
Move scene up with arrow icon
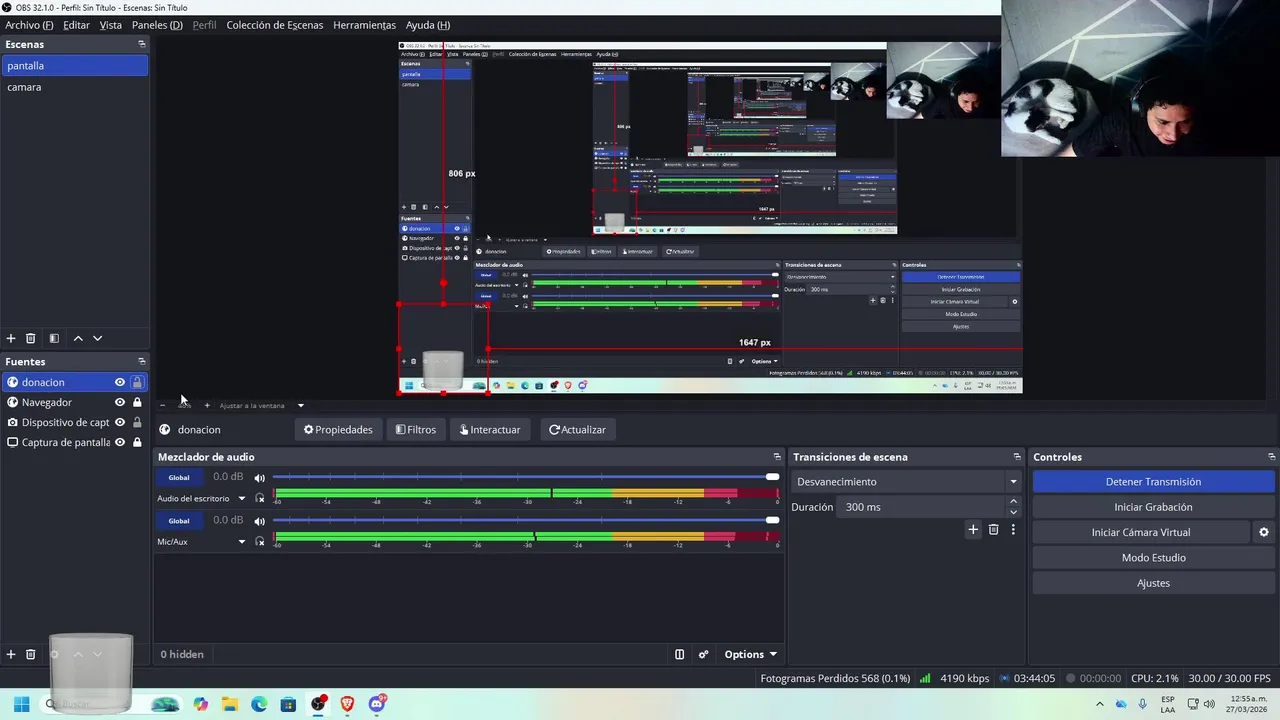[78, 339]
